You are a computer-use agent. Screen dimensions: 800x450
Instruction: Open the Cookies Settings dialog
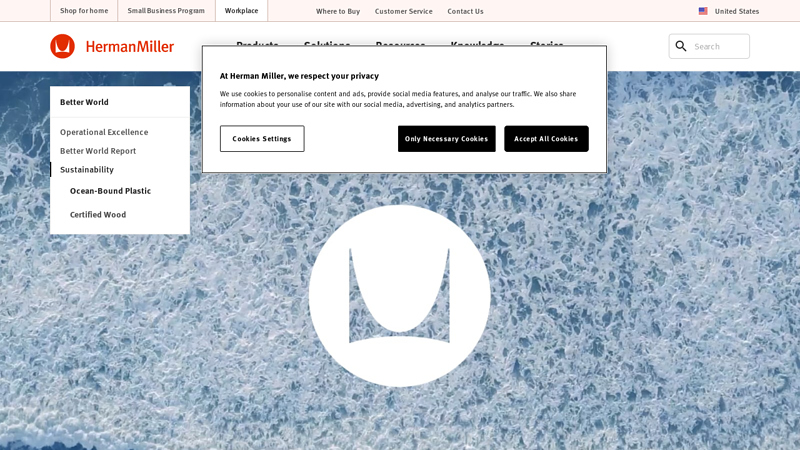[262, 139]
